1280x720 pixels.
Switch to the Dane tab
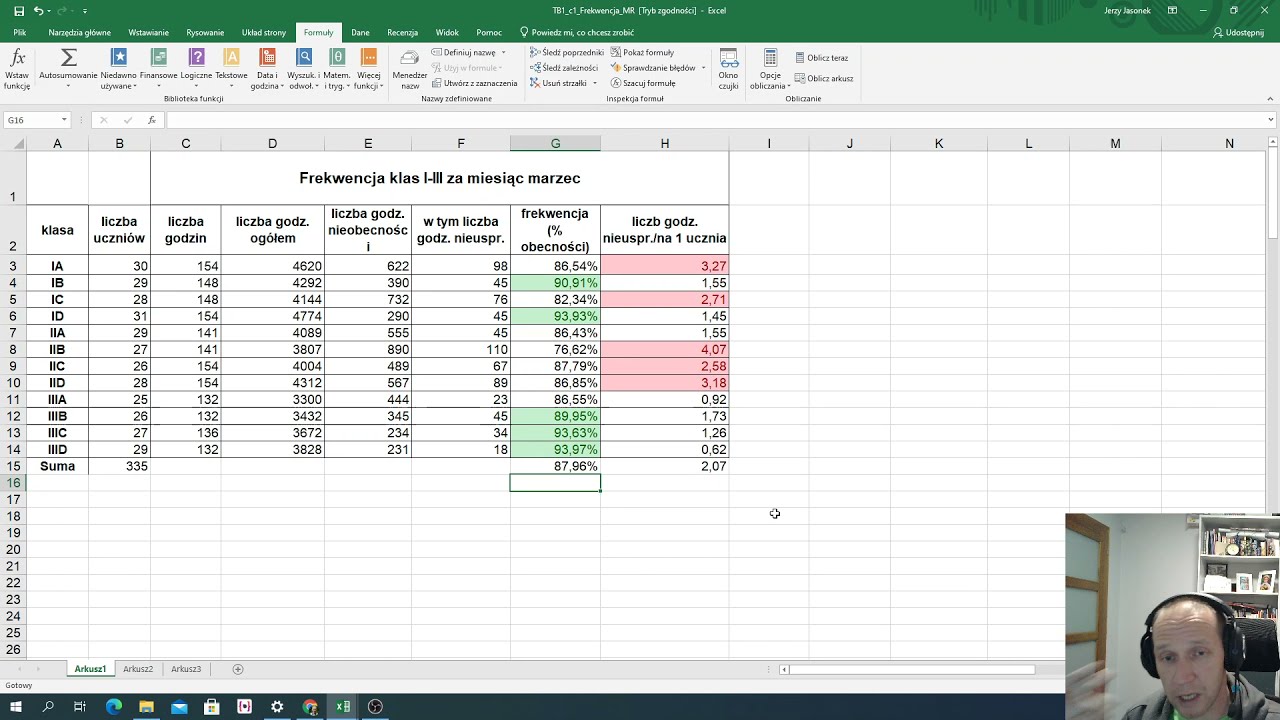click(x=360, y=32)
